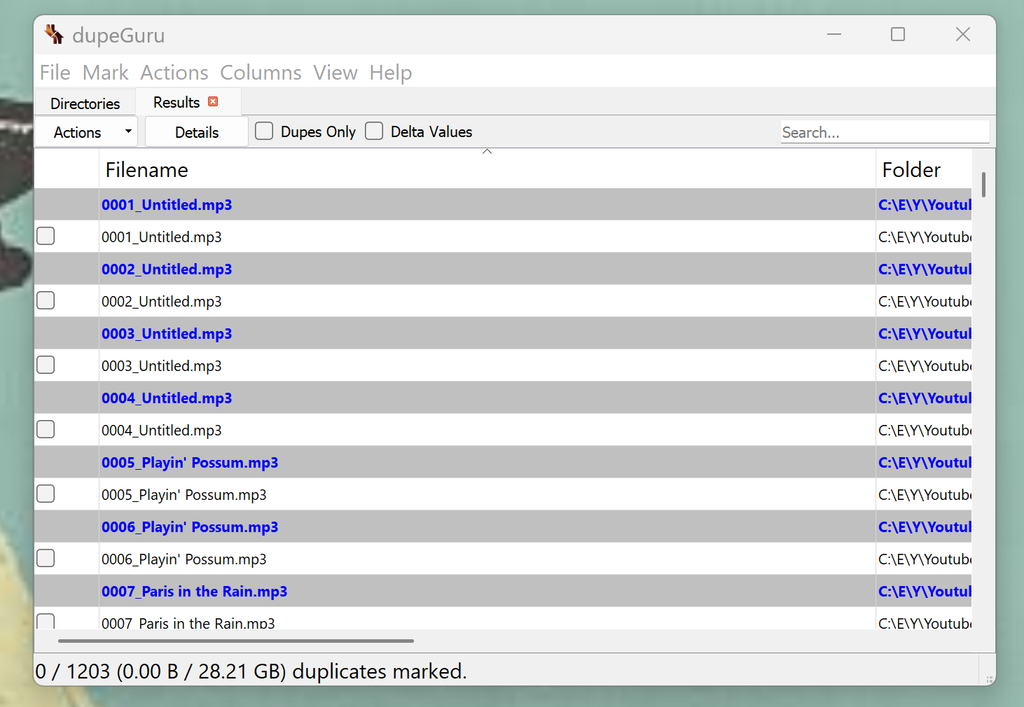The height and width of the screenshot is (707, 1024).
Task: Check the duplicate 0005_Playin' Possum.mp3 checkbox
Action: (46, 494)
